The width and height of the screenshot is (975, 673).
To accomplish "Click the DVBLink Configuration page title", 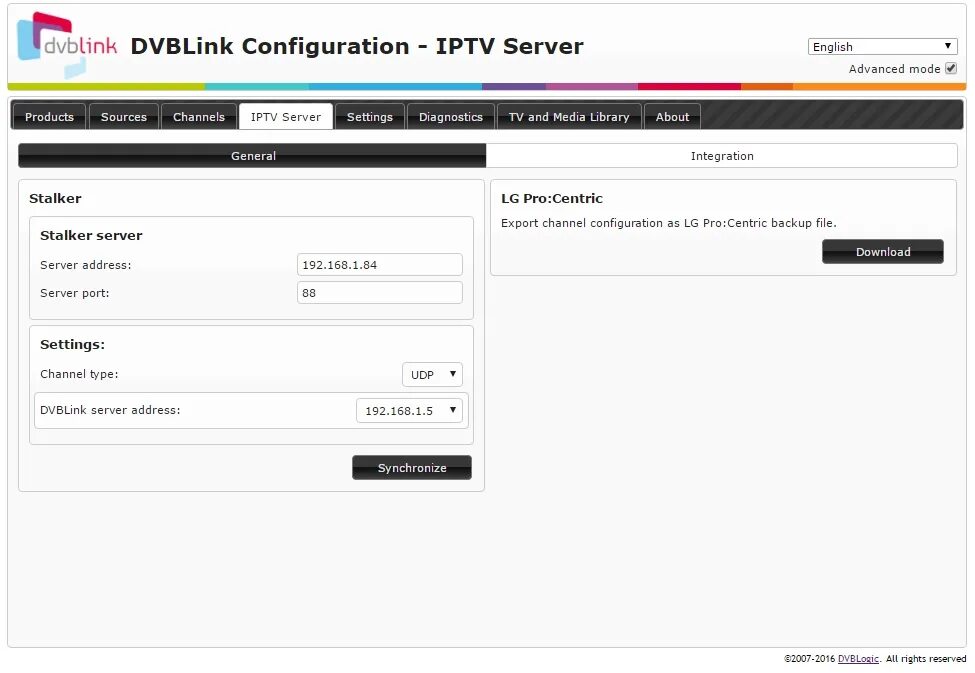I will [x=357, y=46].
